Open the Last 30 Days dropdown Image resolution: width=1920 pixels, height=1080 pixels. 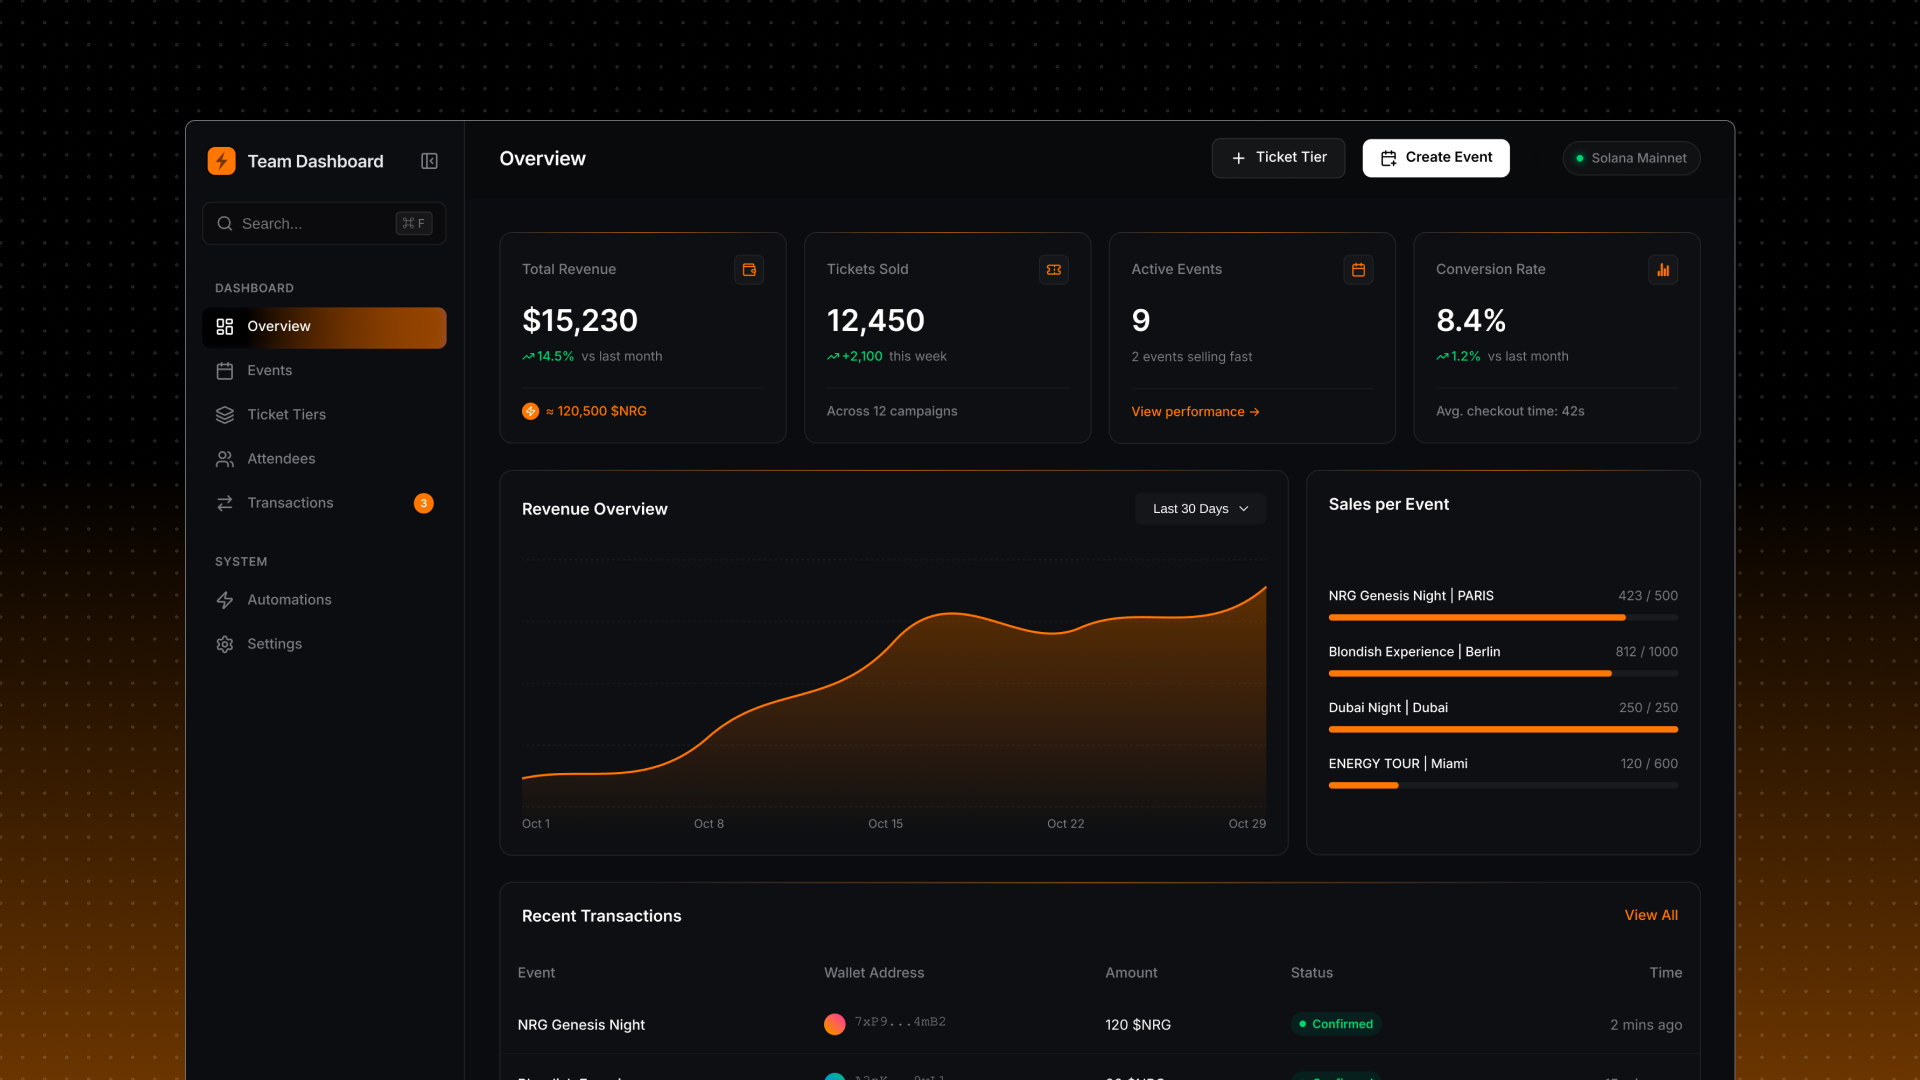[x=1199, y=508]
